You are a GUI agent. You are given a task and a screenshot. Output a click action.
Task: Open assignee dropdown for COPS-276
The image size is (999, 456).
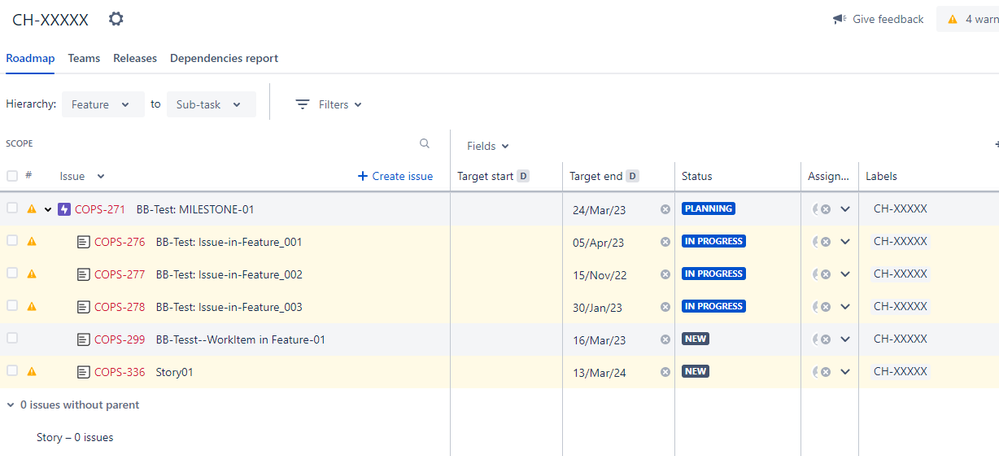point(845,241)
